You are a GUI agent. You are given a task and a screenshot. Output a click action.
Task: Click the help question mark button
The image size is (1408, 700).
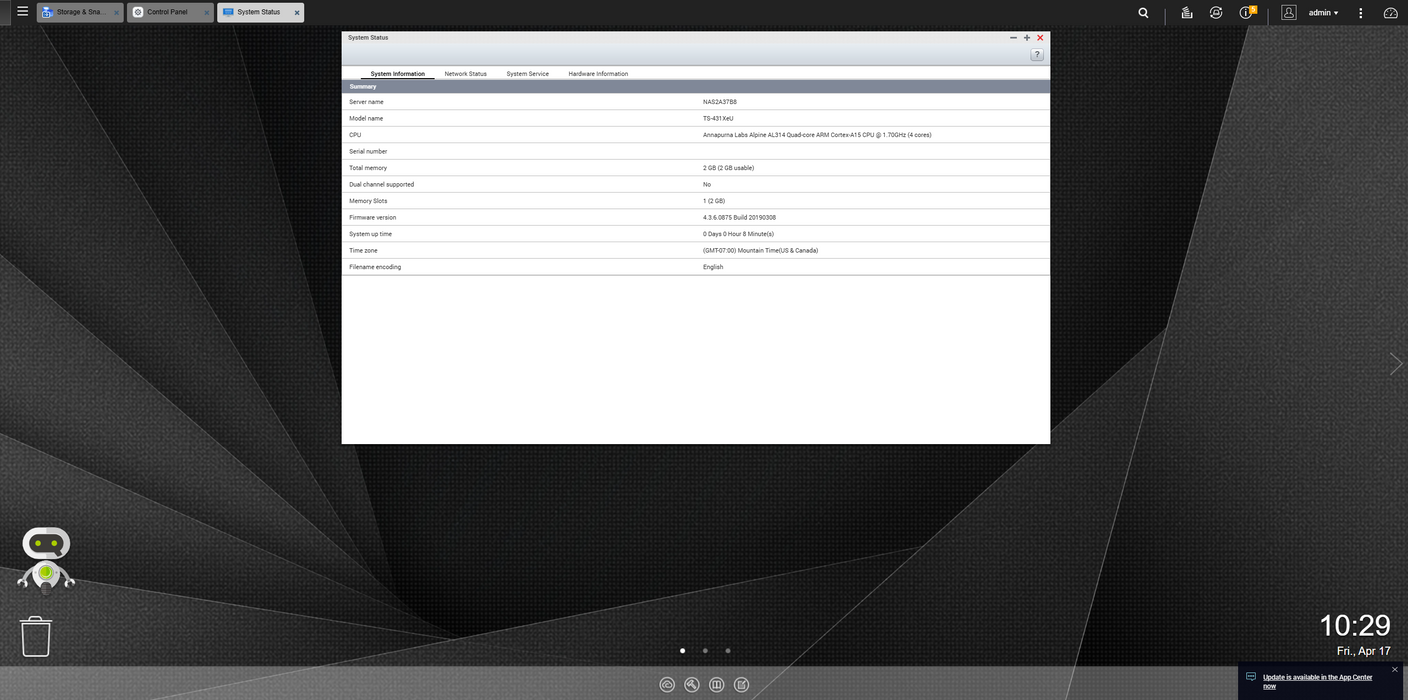pos(1037,55)
